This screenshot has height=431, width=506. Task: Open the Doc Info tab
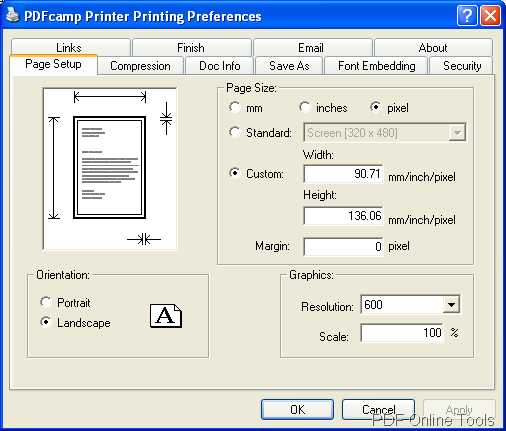tap(220, 66)
